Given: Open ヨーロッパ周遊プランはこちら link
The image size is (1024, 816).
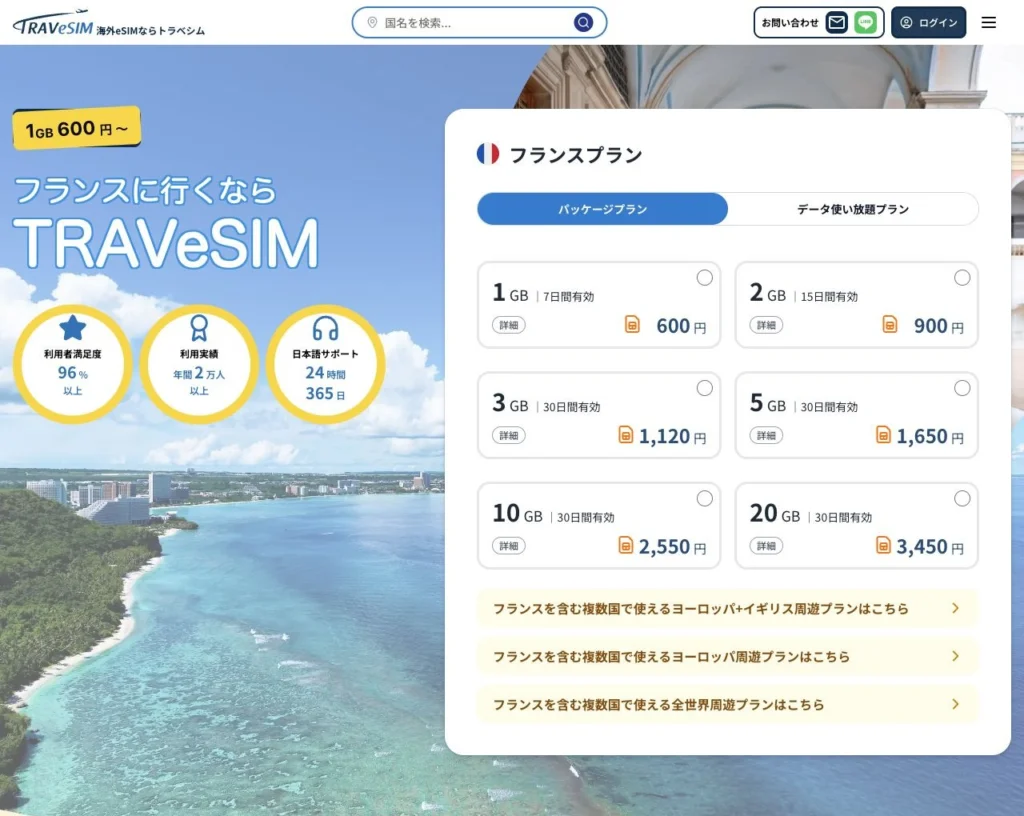Looking at the screenshot, I should [728, 656].
